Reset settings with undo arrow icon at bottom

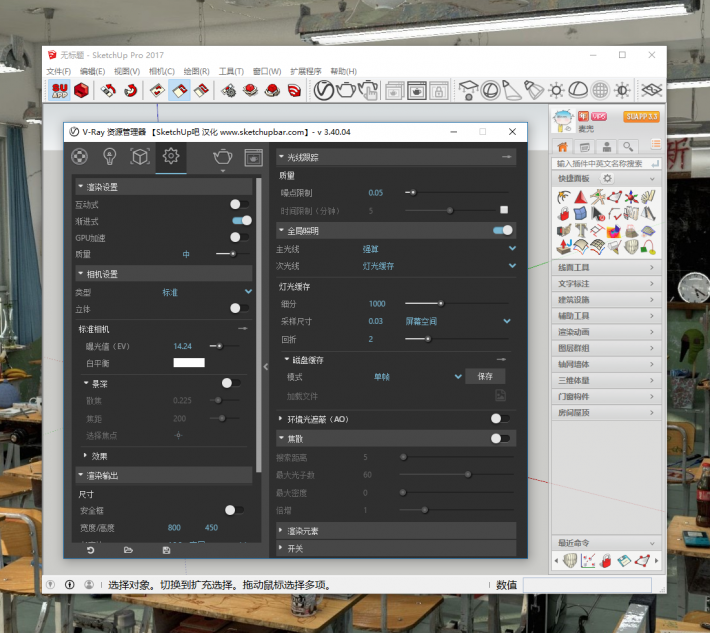(x=91, y=550)
